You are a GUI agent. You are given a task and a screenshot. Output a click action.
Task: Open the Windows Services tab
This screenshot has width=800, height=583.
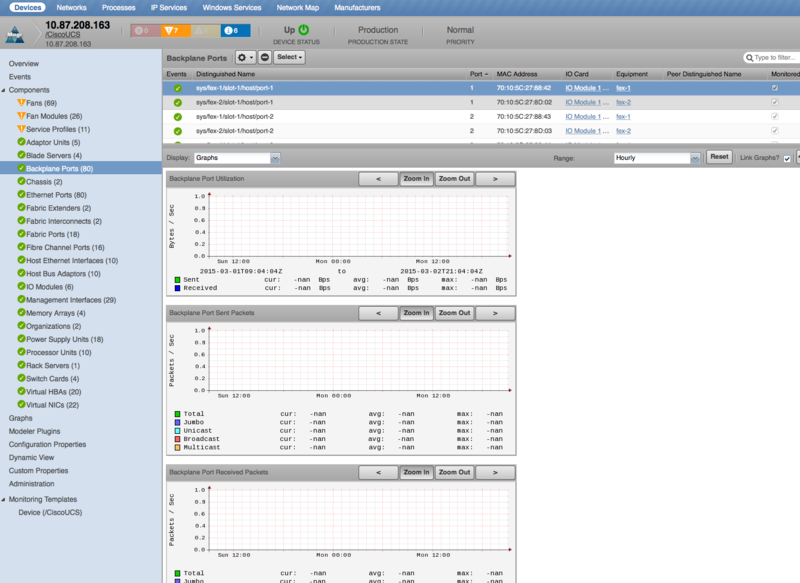[x=232, y=8]
